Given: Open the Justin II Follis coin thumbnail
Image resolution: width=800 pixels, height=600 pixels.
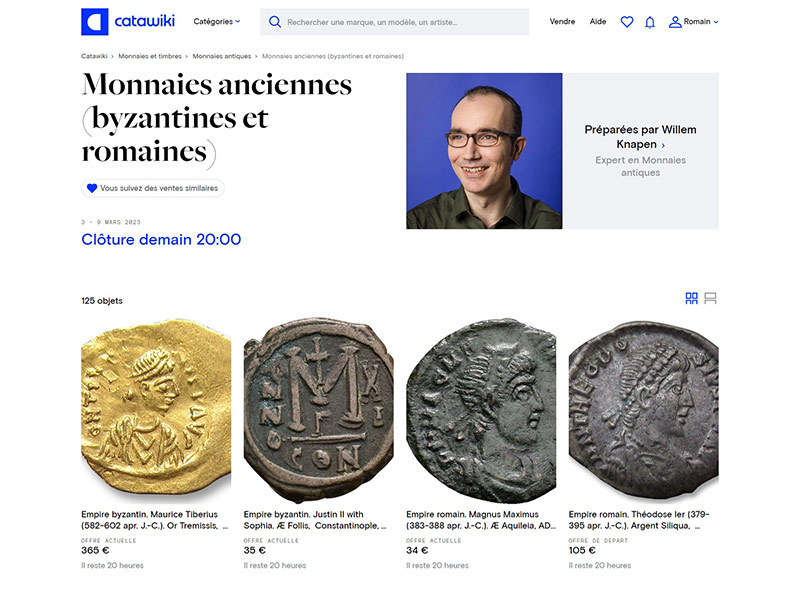Looking at the screenshot, I should (319, 410).
